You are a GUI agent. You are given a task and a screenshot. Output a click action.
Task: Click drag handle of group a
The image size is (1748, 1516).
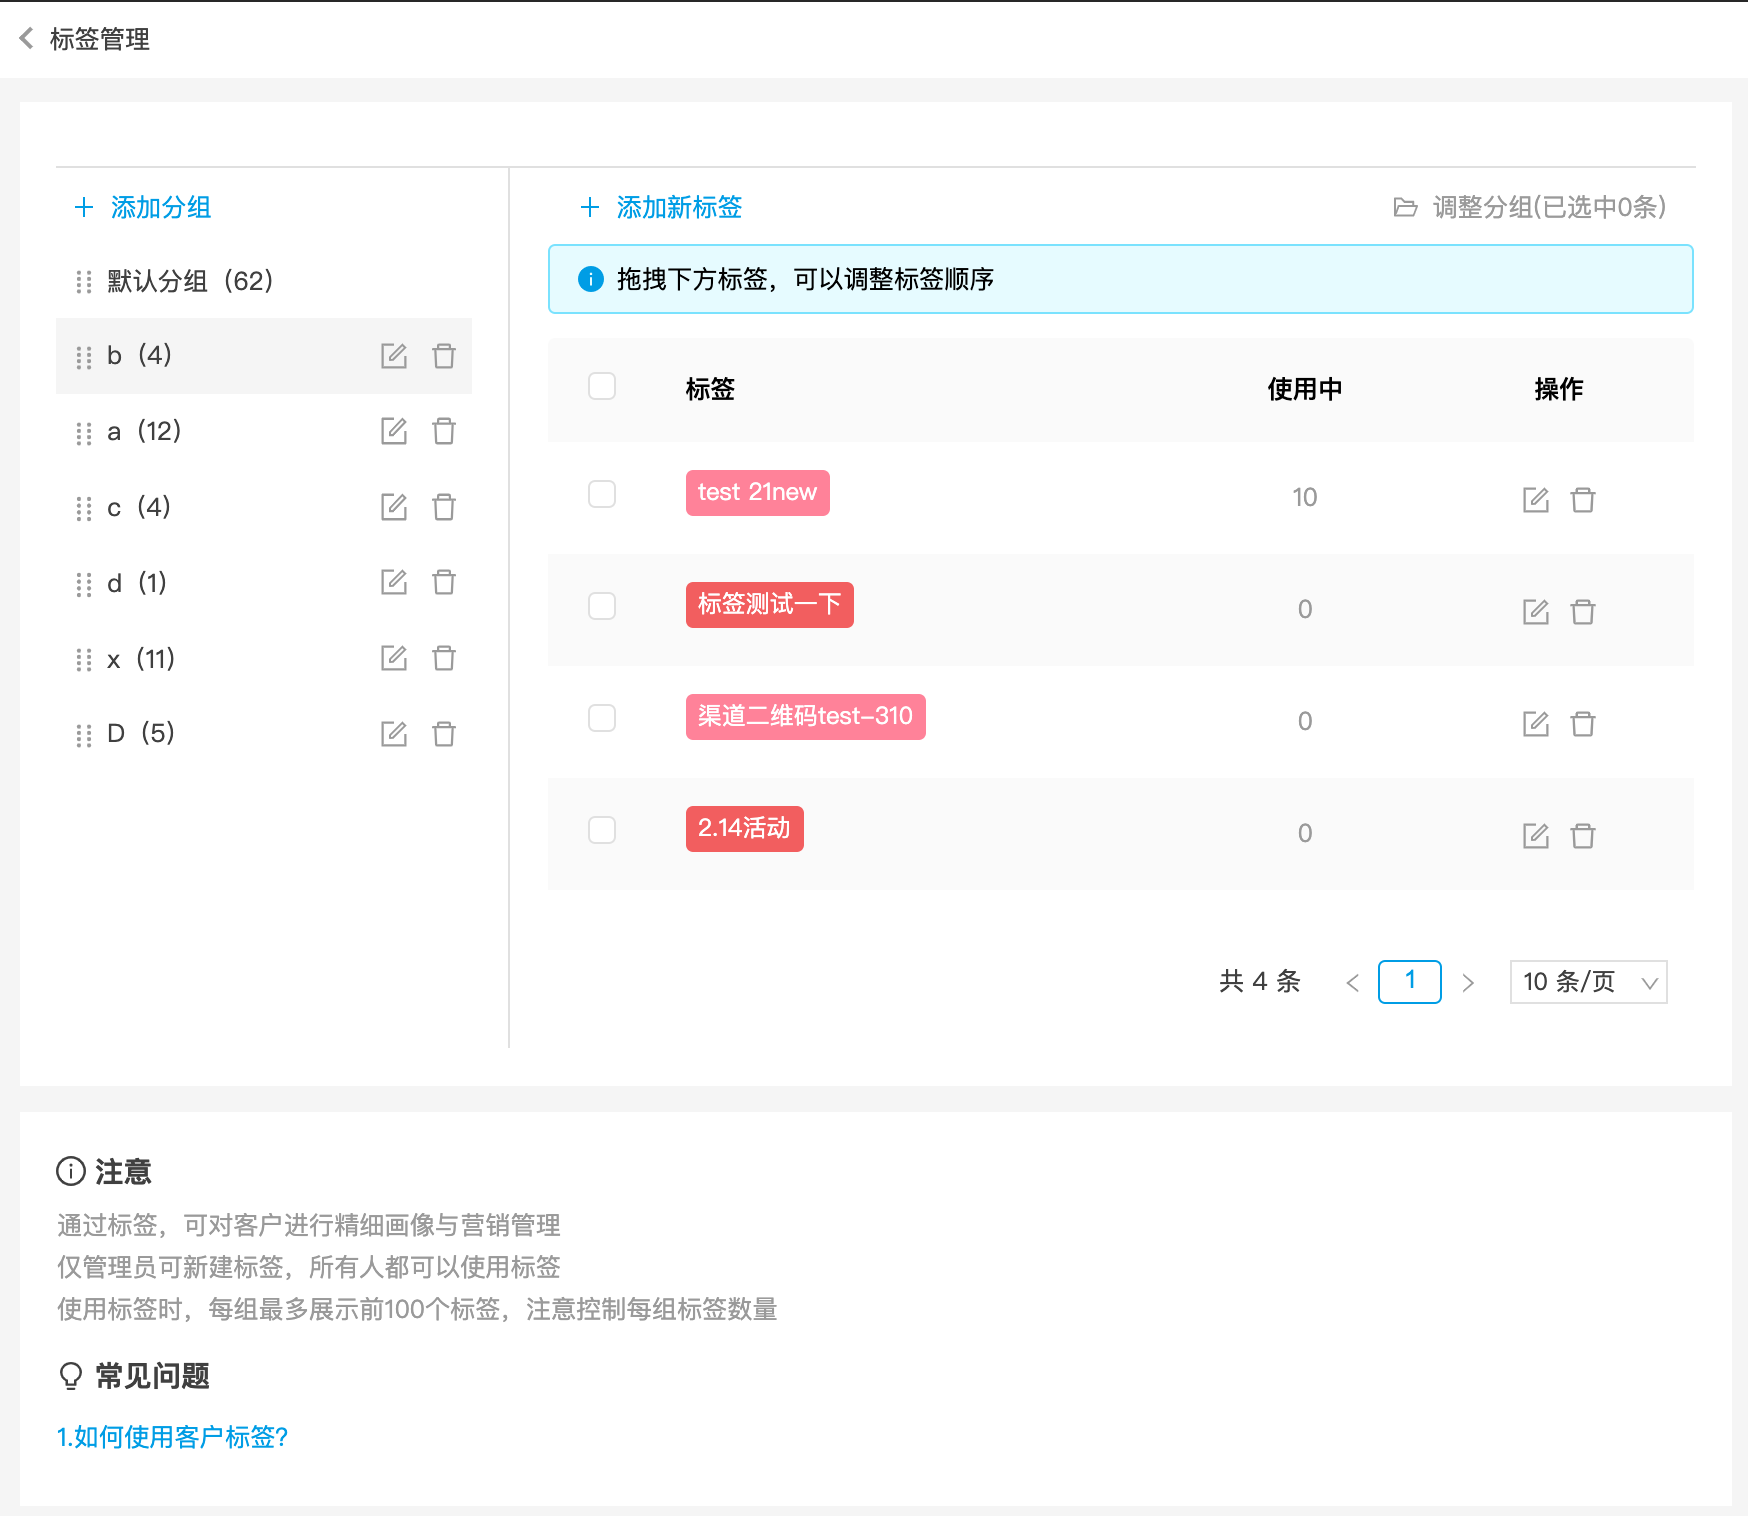pyautogui.click(x=84, y=433)
